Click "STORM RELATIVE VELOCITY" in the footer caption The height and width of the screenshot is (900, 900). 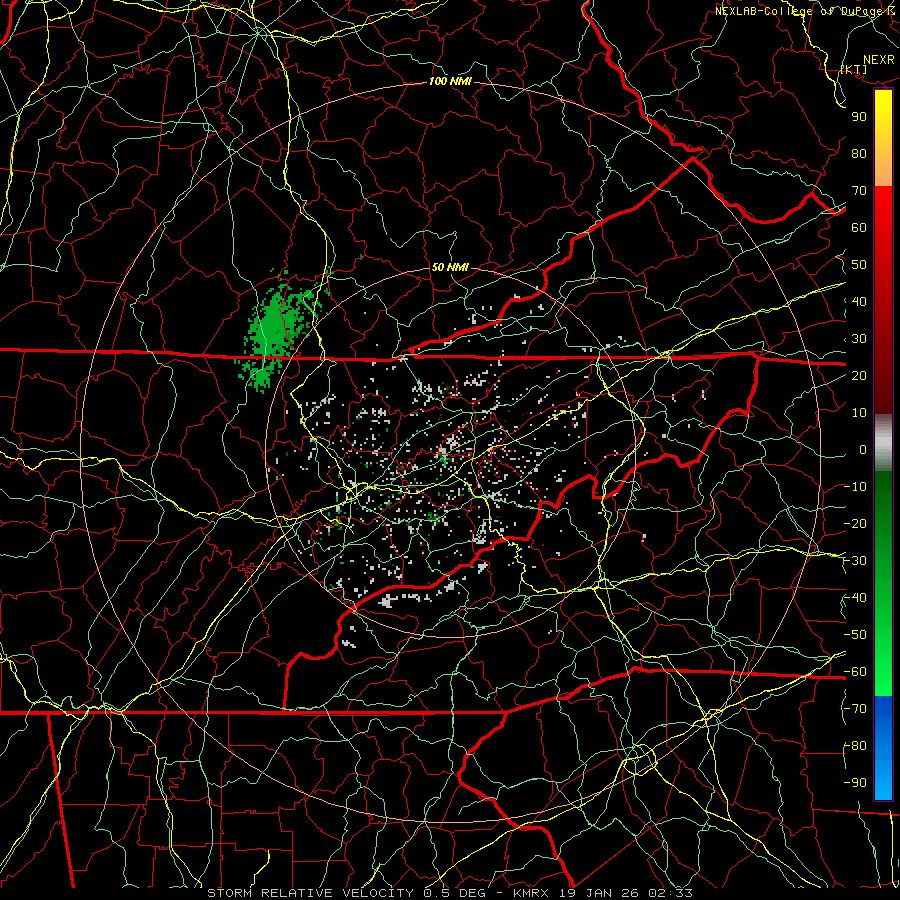tap(311, 893)
